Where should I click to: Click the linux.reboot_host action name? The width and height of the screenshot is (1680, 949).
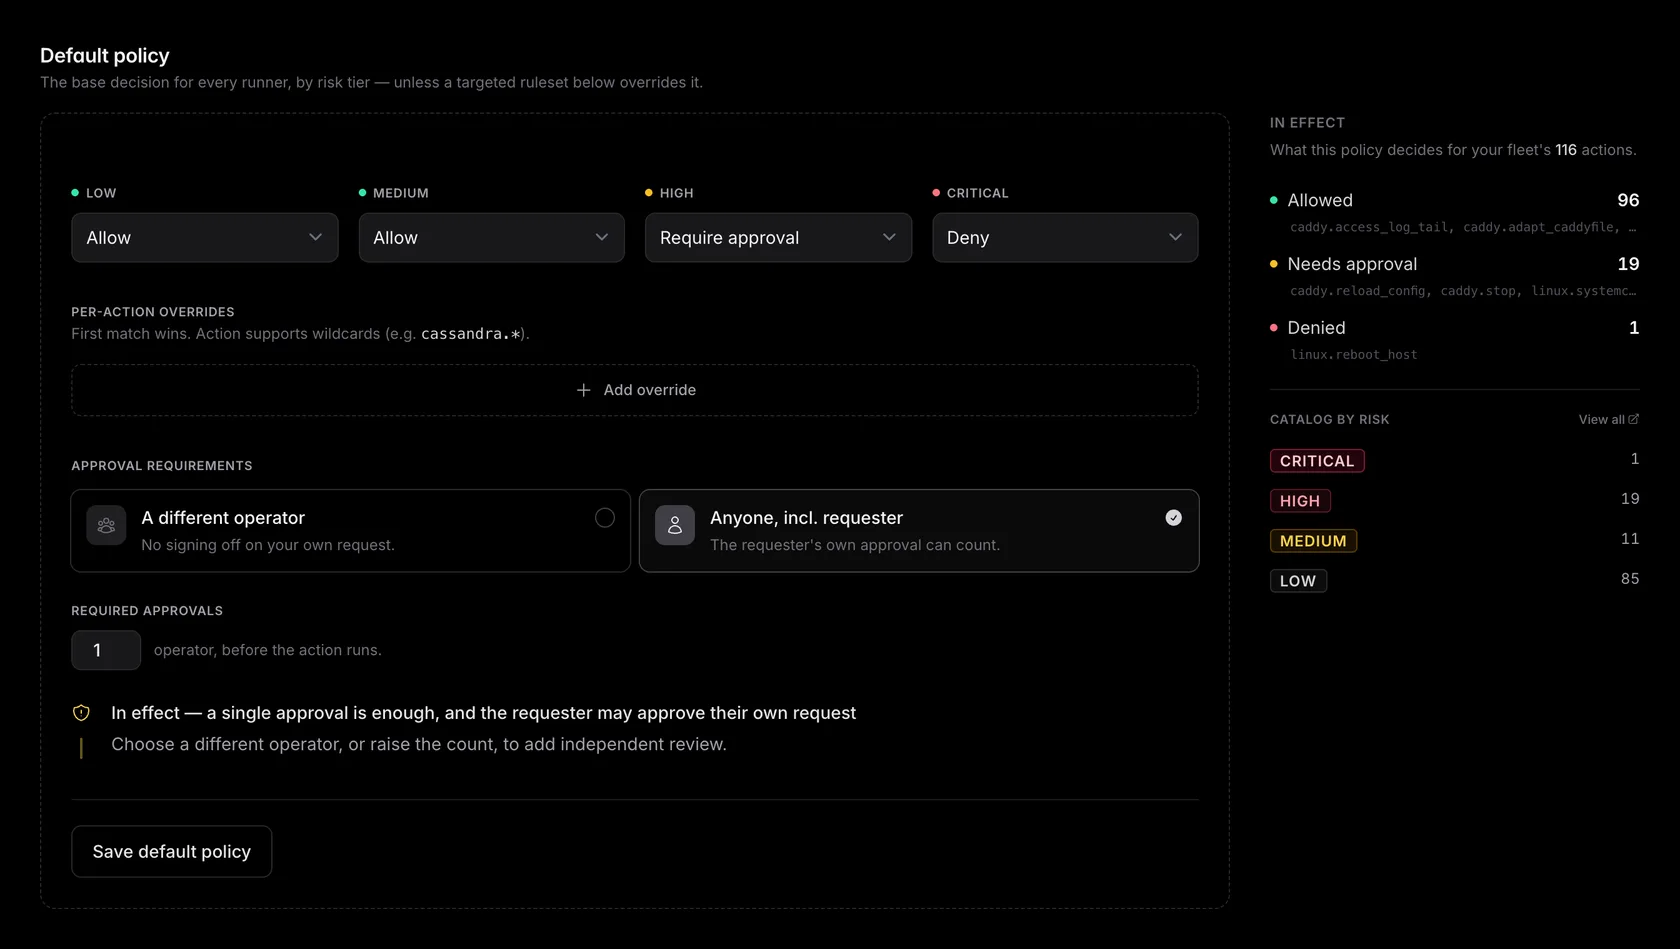tap(1353, 355)
